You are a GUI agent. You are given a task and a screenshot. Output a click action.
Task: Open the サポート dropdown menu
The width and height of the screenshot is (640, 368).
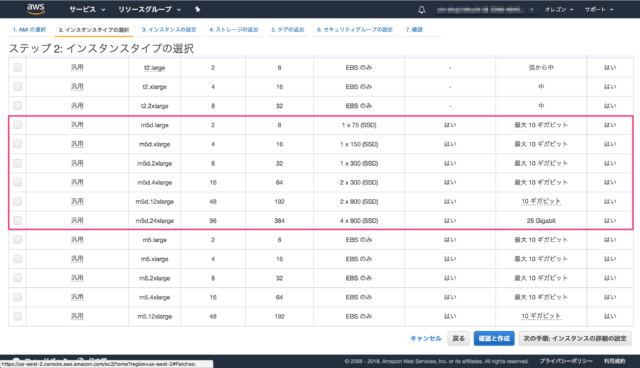[599, 9]
